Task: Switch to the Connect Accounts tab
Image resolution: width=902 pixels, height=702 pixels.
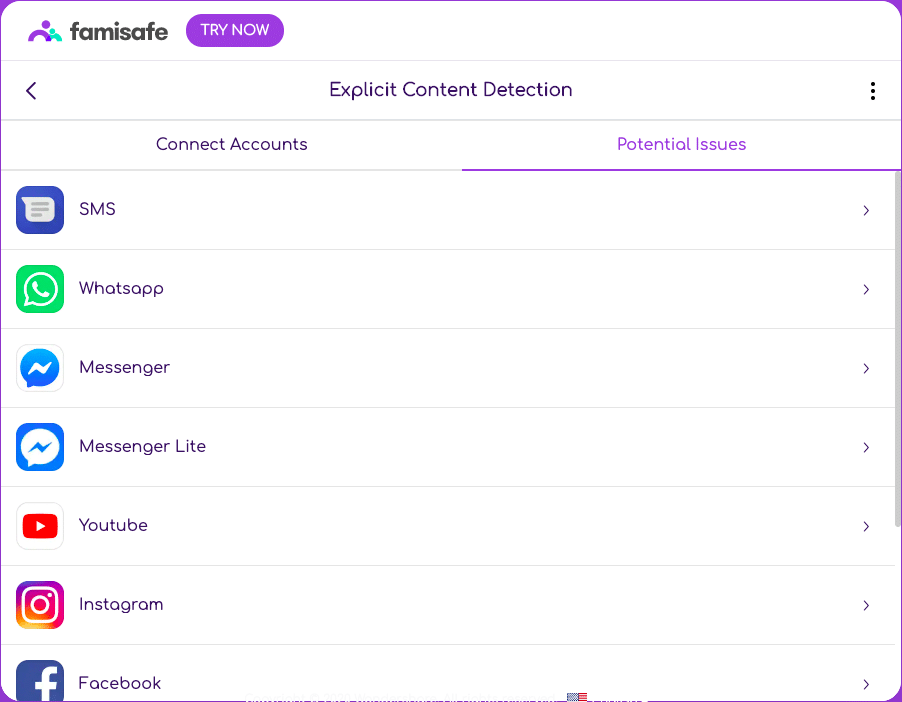Action: [x=231, y=145]
